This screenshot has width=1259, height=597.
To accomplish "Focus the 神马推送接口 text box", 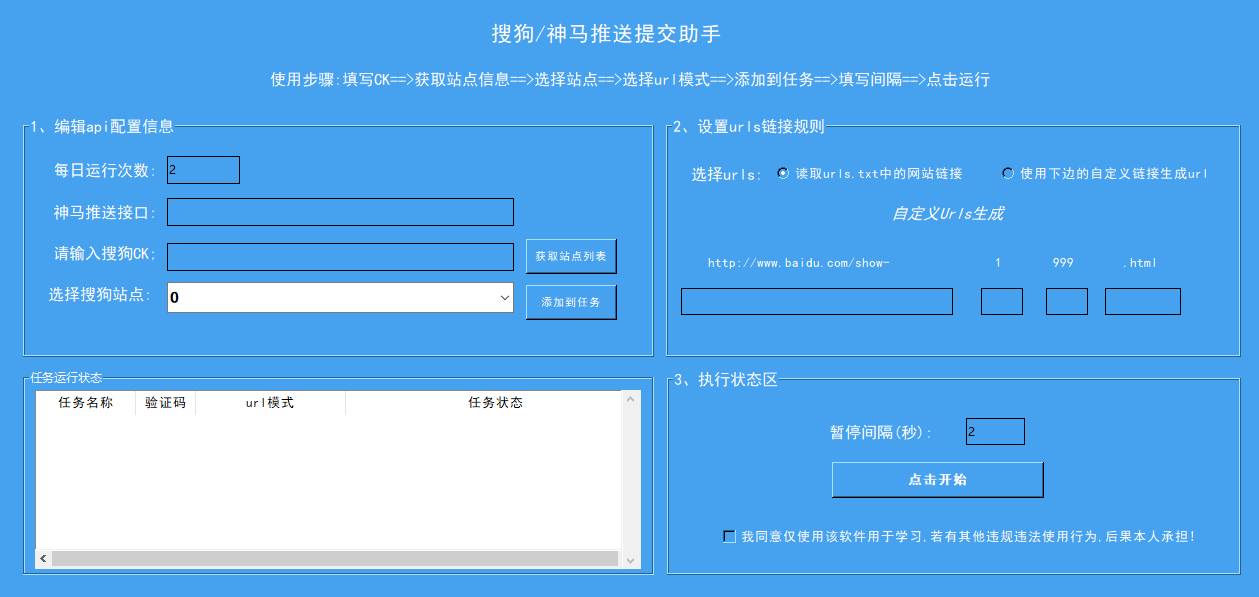I will pos(340,212).
